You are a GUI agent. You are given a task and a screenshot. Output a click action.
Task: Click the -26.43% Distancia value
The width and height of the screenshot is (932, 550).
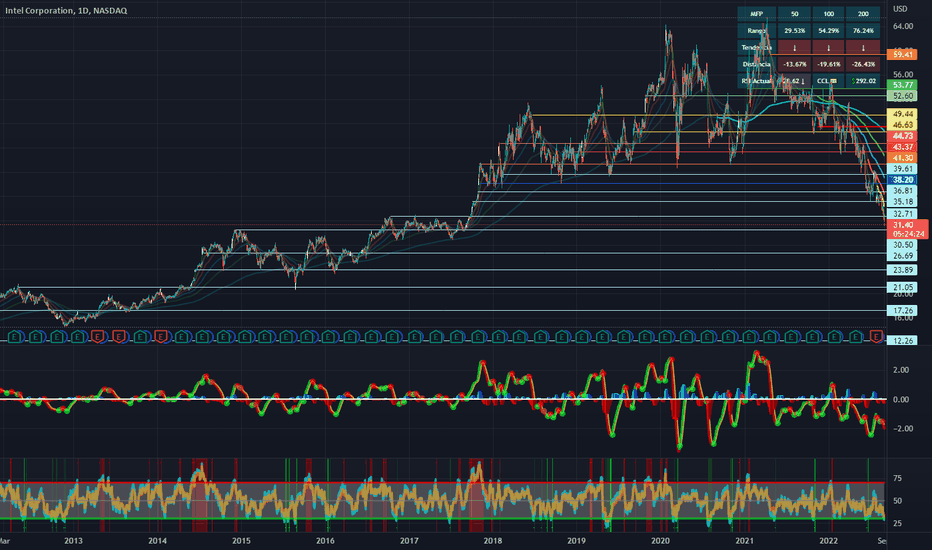click(863, 64)
